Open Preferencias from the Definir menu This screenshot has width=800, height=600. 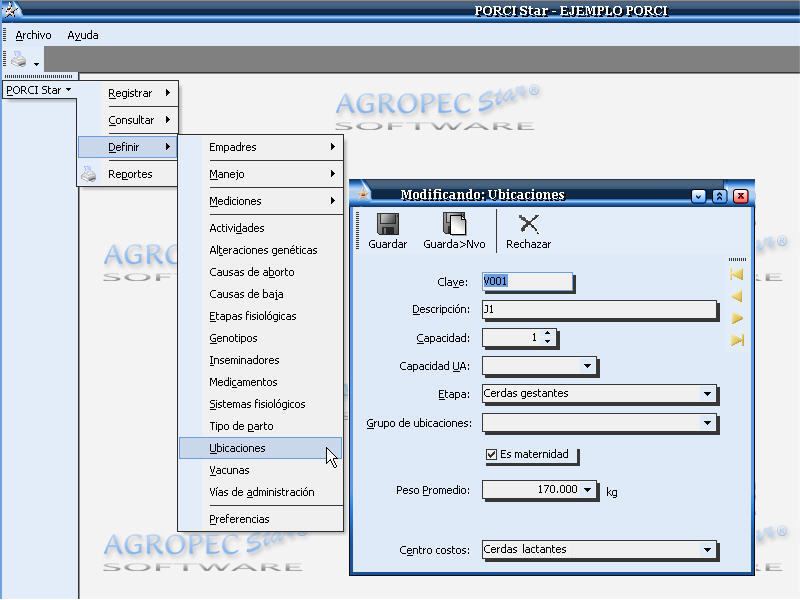pyautogui.click(x=261, y=519)
